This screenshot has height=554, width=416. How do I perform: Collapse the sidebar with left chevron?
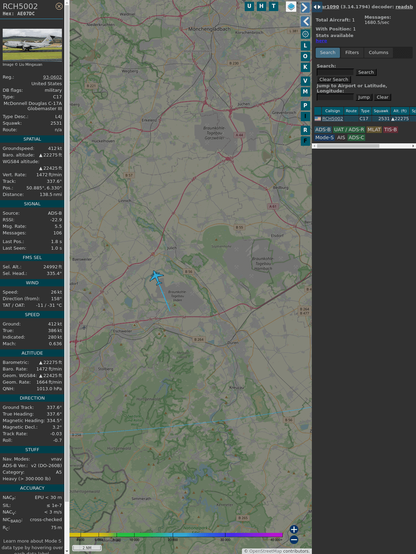[305, 22]
